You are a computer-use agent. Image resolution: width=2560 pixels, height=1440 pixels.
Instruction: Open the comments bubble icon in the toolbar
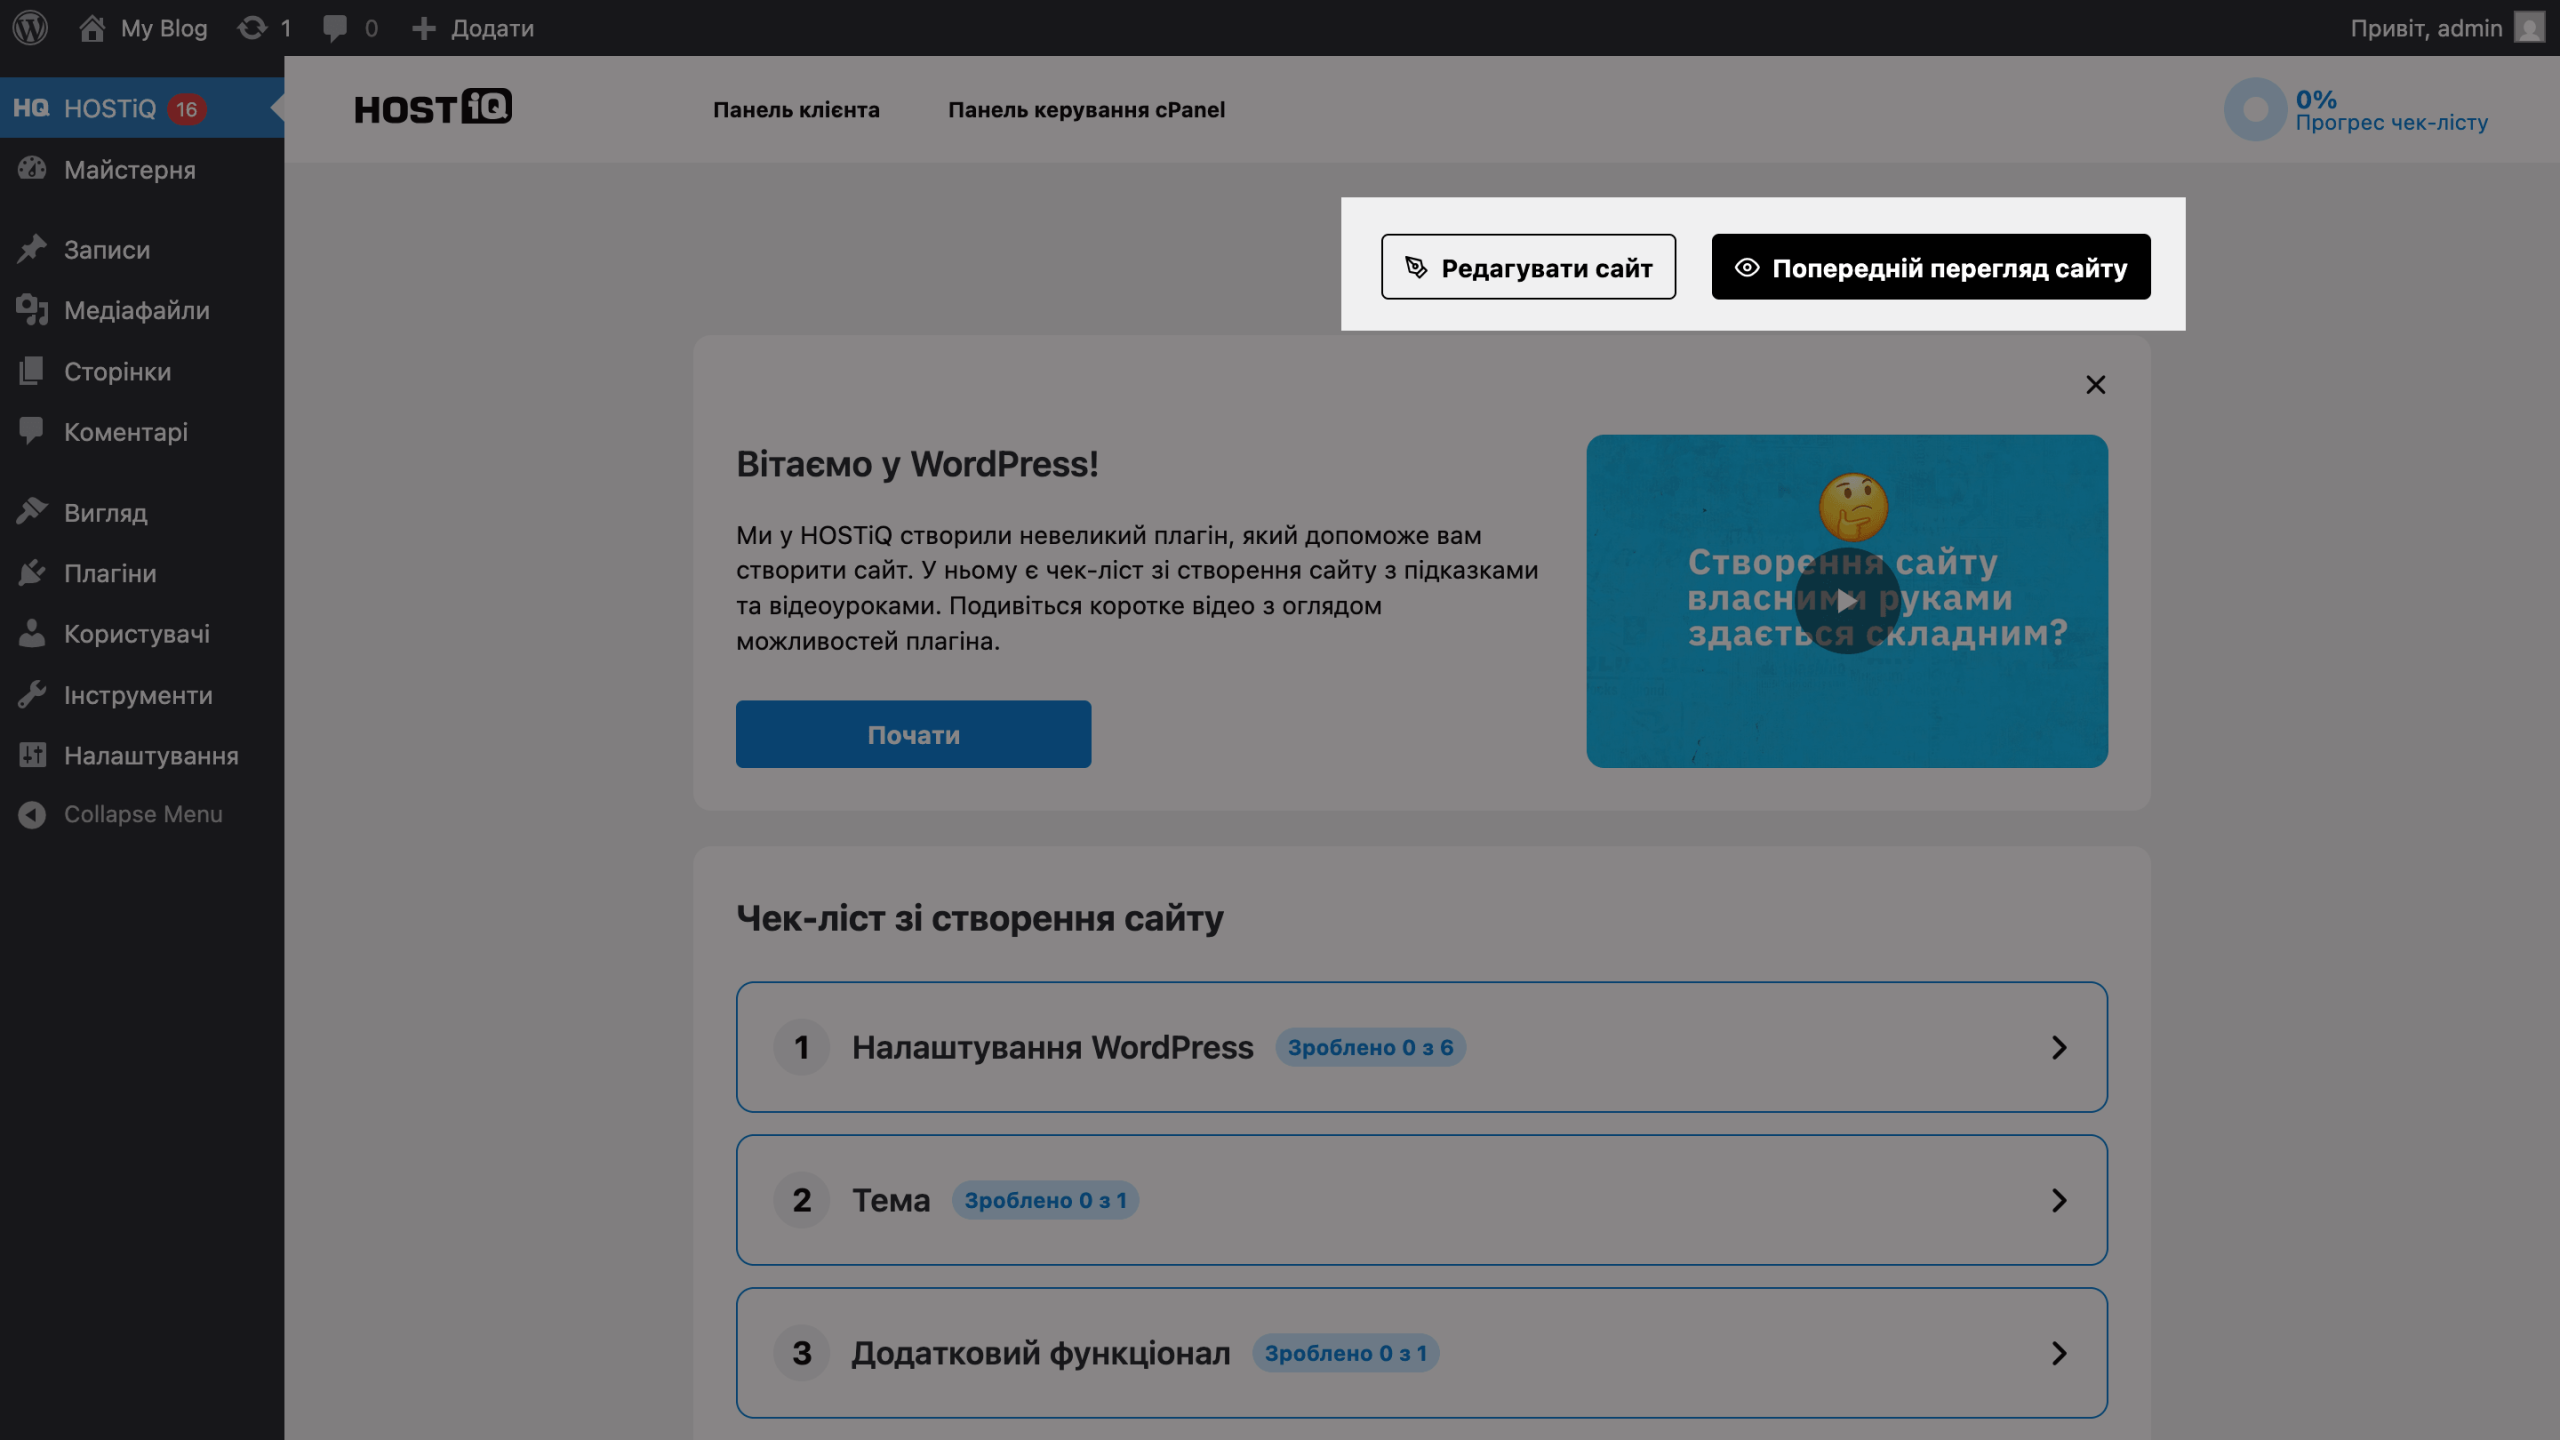pyautogui.click(x=335, y=27)
